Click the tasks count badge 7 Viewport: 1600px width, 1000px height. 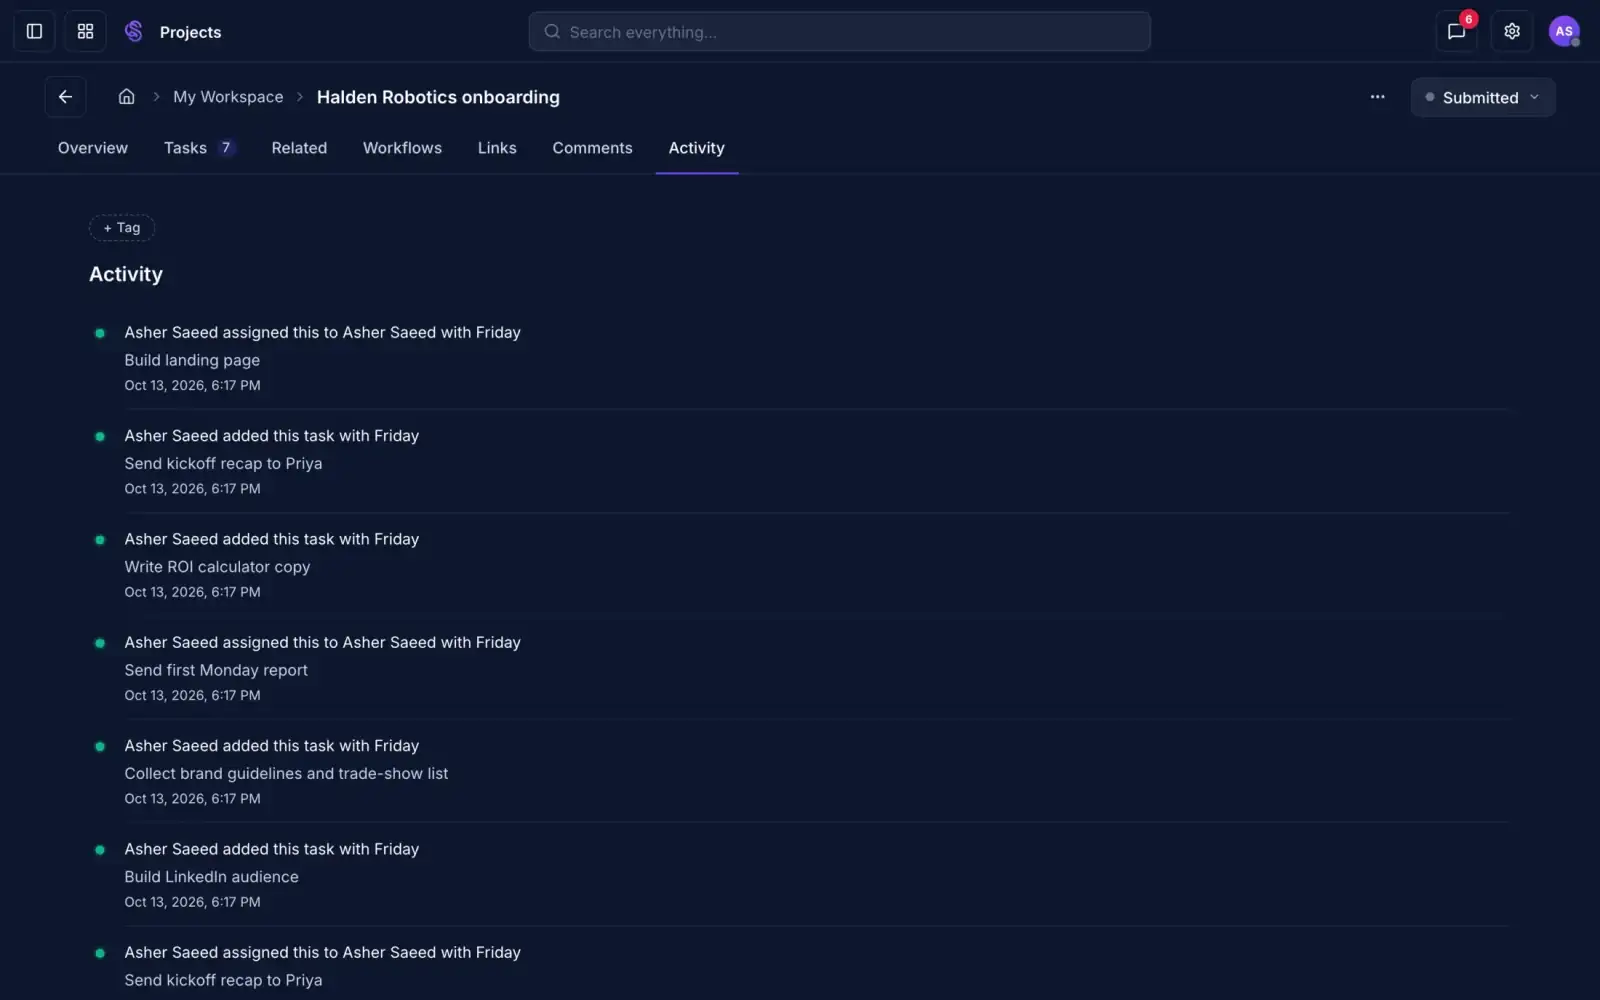click(x=226, y=148)
